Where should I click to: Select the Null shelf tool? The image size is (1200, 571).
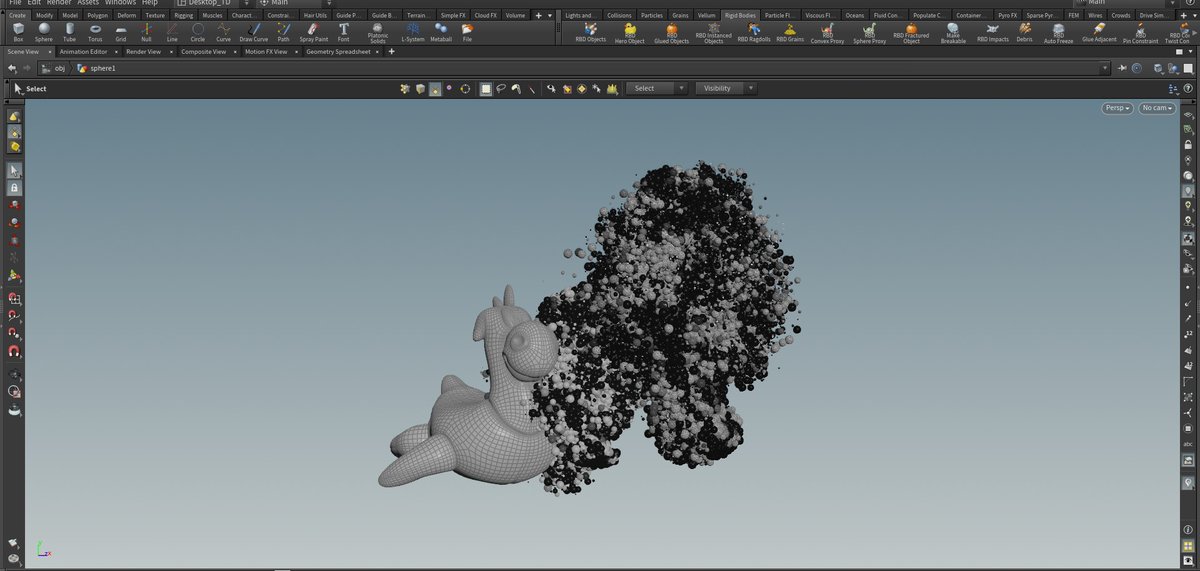coord(146,32)
